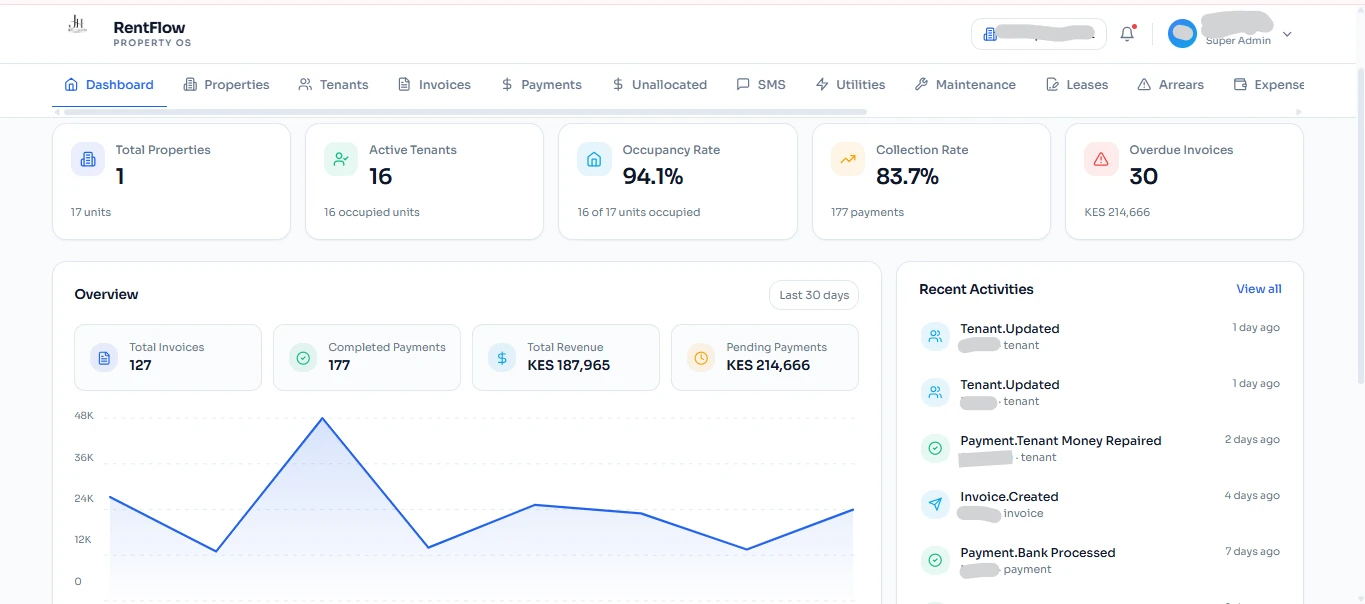Screen dimensions: 1365x604
Task: Open the Maintenance tab
Action: (x=965, y=85)
